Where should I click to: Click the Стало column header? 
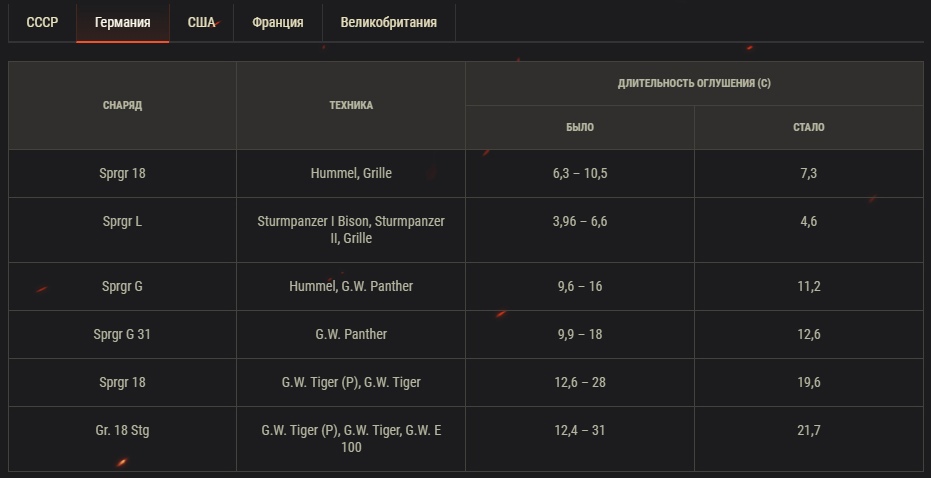point(809,128)
